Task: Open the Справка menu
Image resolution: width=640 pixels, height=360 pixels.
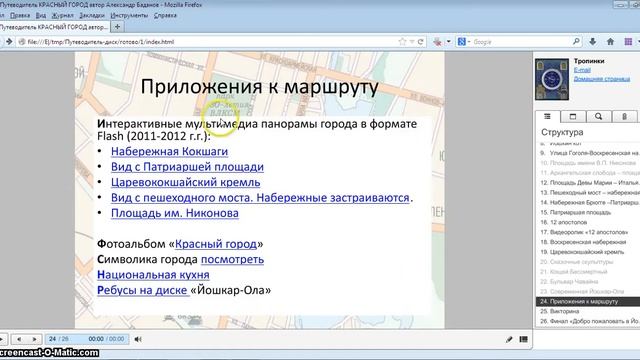Action: tap(165, 16)
